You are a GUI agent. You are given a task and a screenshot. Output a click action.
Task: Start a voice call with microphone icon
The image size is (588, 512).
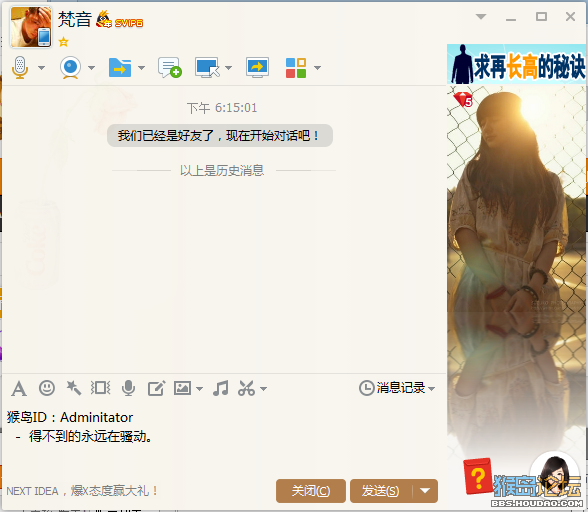tap(20, 68)
